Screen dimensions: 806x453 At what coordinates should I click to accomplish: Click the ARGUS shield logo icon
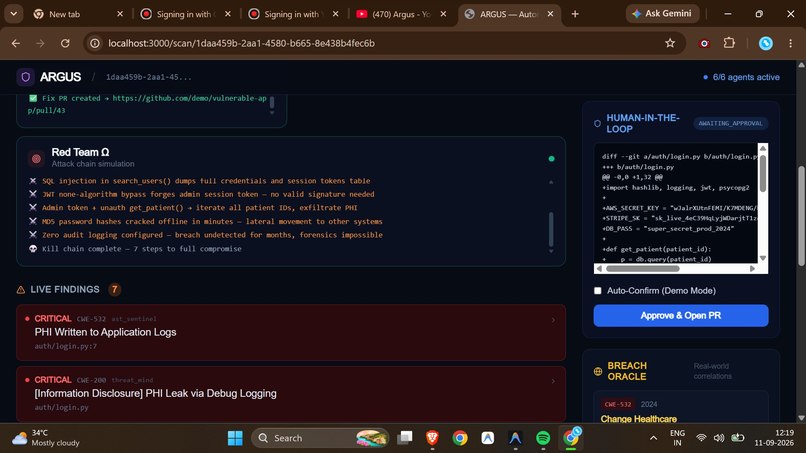[x=25, y=77]
